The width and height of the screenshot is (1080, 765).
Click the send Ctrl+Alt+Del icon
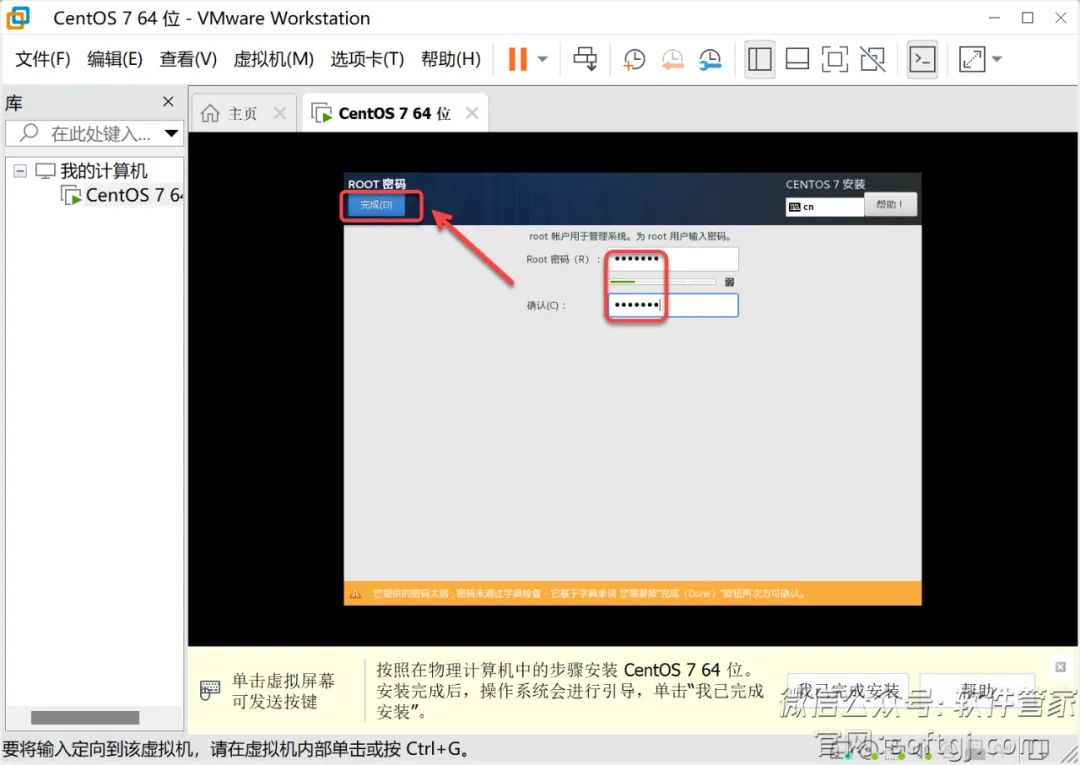click(x=585, y=59)
